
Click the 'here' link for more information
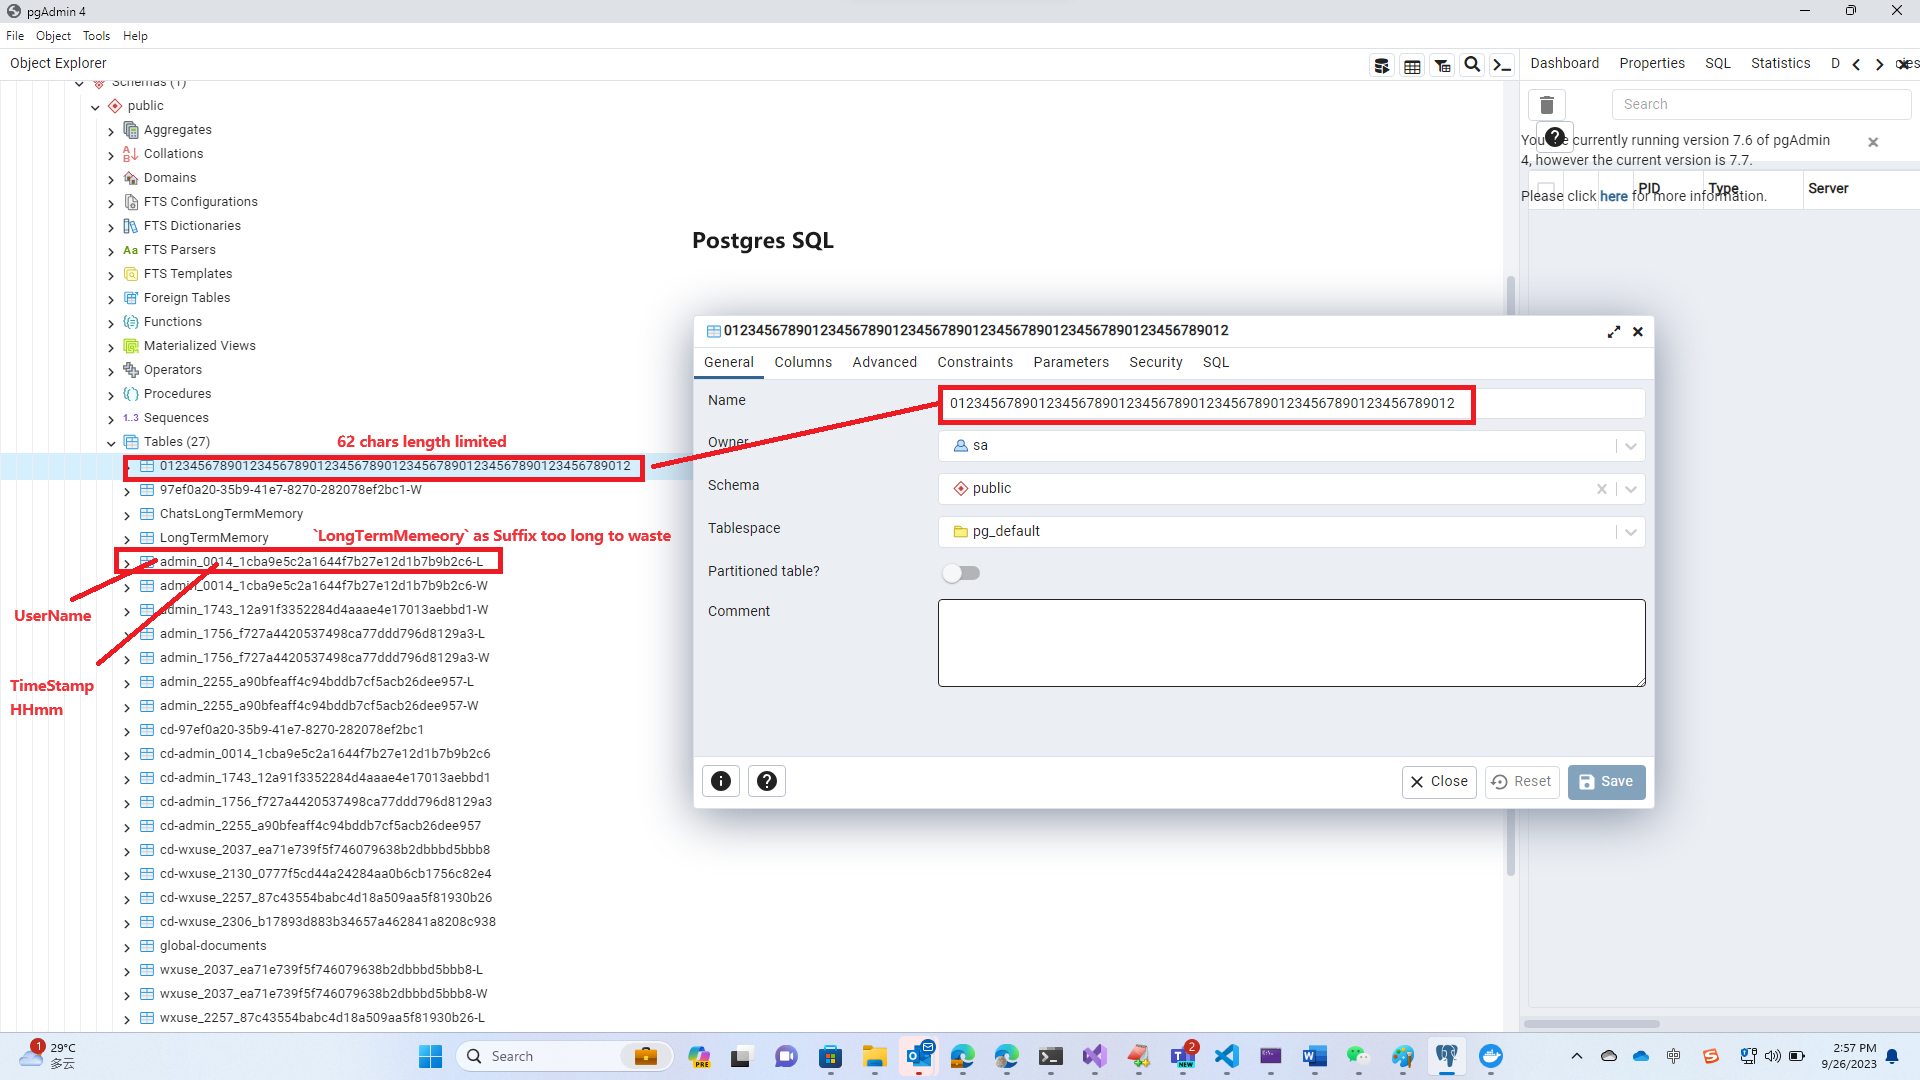[x=1614, y=196]
